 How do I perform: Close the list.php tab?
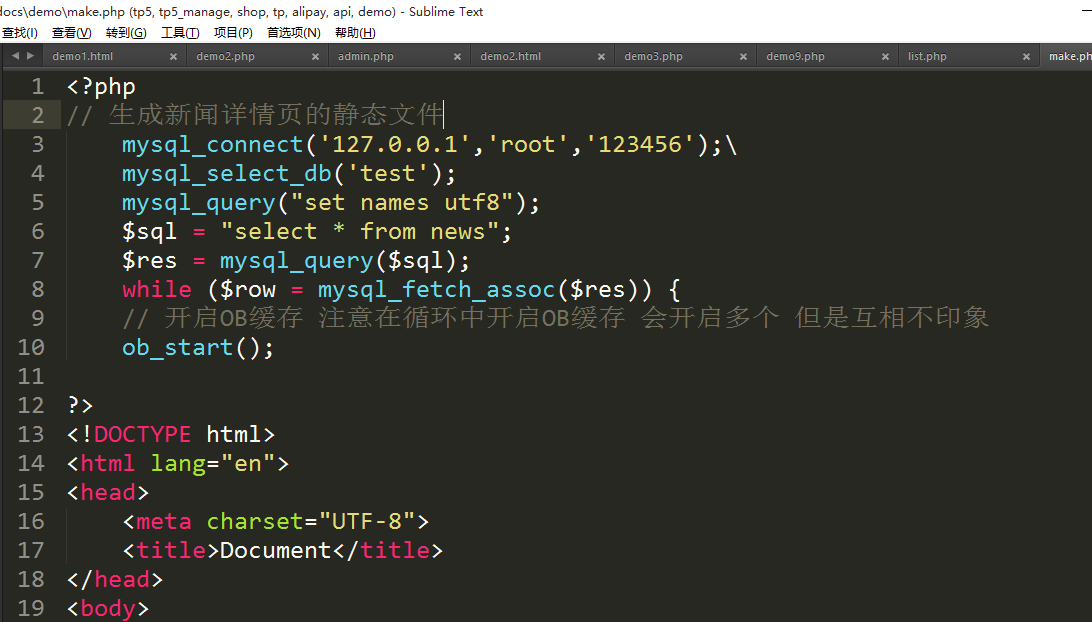click(x=1027, y=57)
